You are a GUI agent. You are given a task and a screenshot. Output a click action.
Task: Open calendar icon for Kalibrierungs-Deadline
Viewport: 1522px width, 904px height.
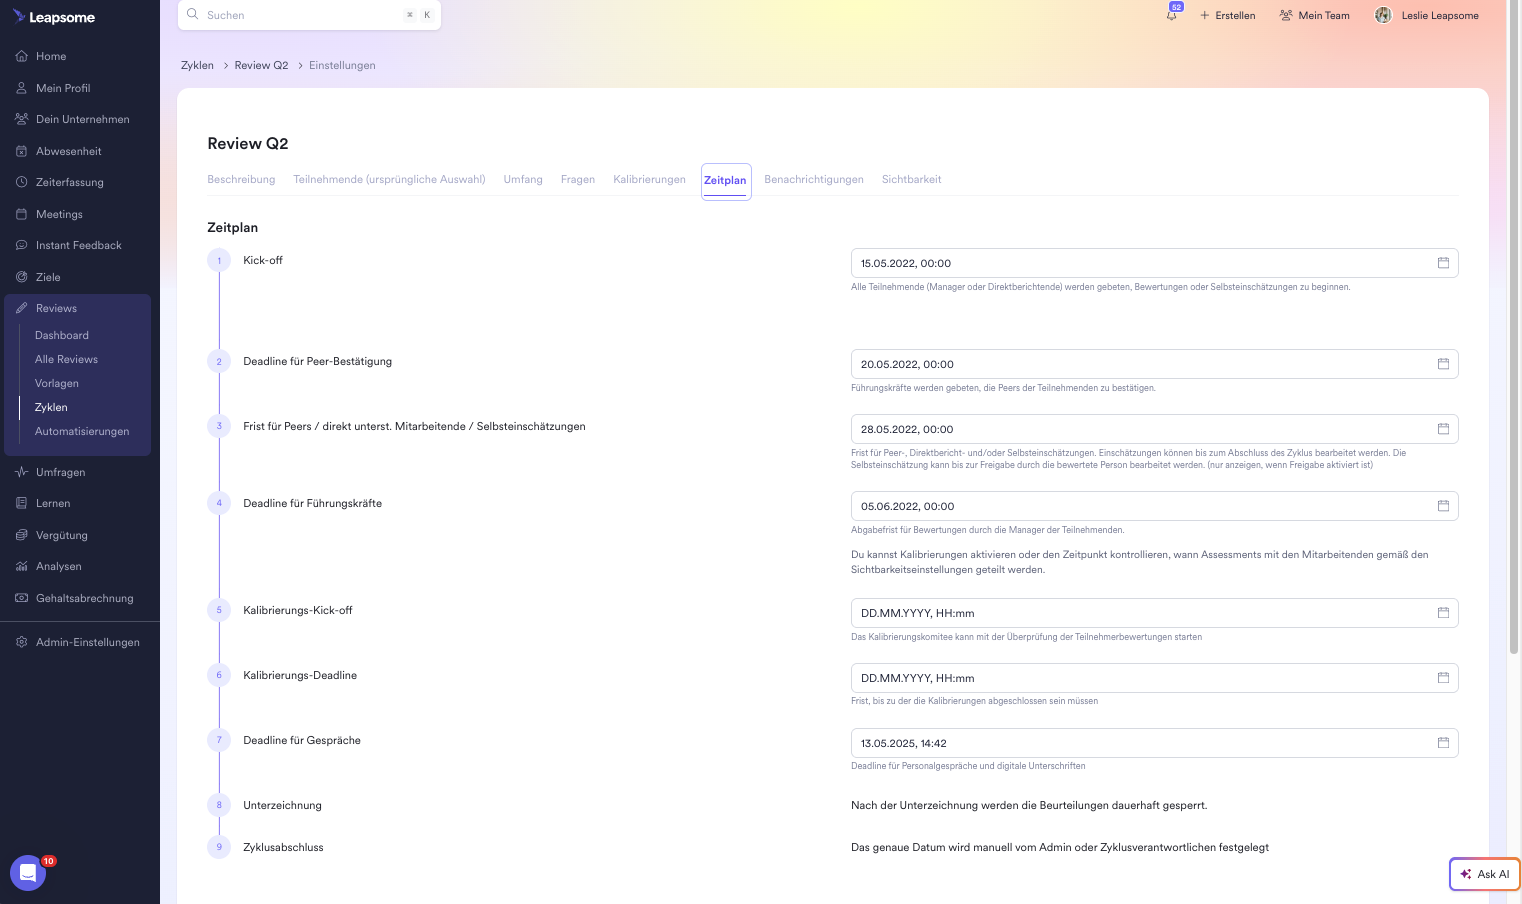[x=1443, y=678]
